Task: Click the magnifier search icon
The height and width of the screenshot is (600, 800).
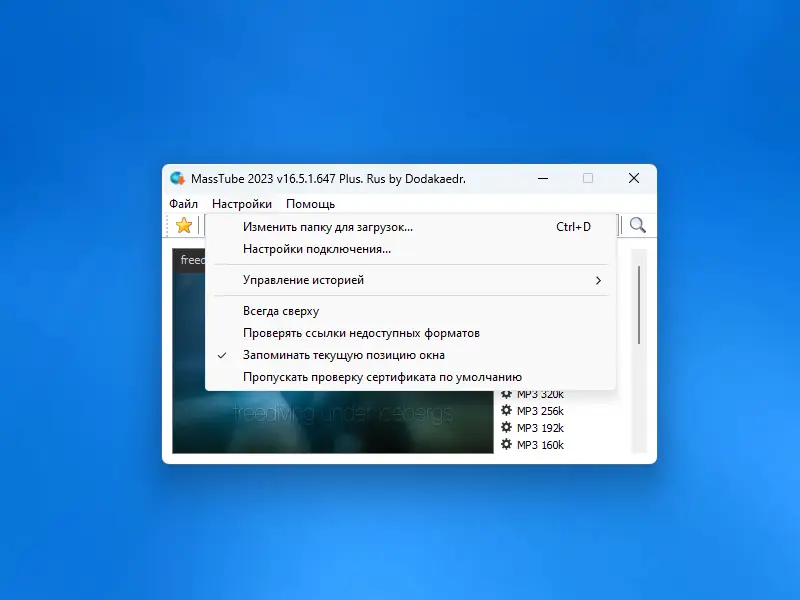Action: (637, 225)
